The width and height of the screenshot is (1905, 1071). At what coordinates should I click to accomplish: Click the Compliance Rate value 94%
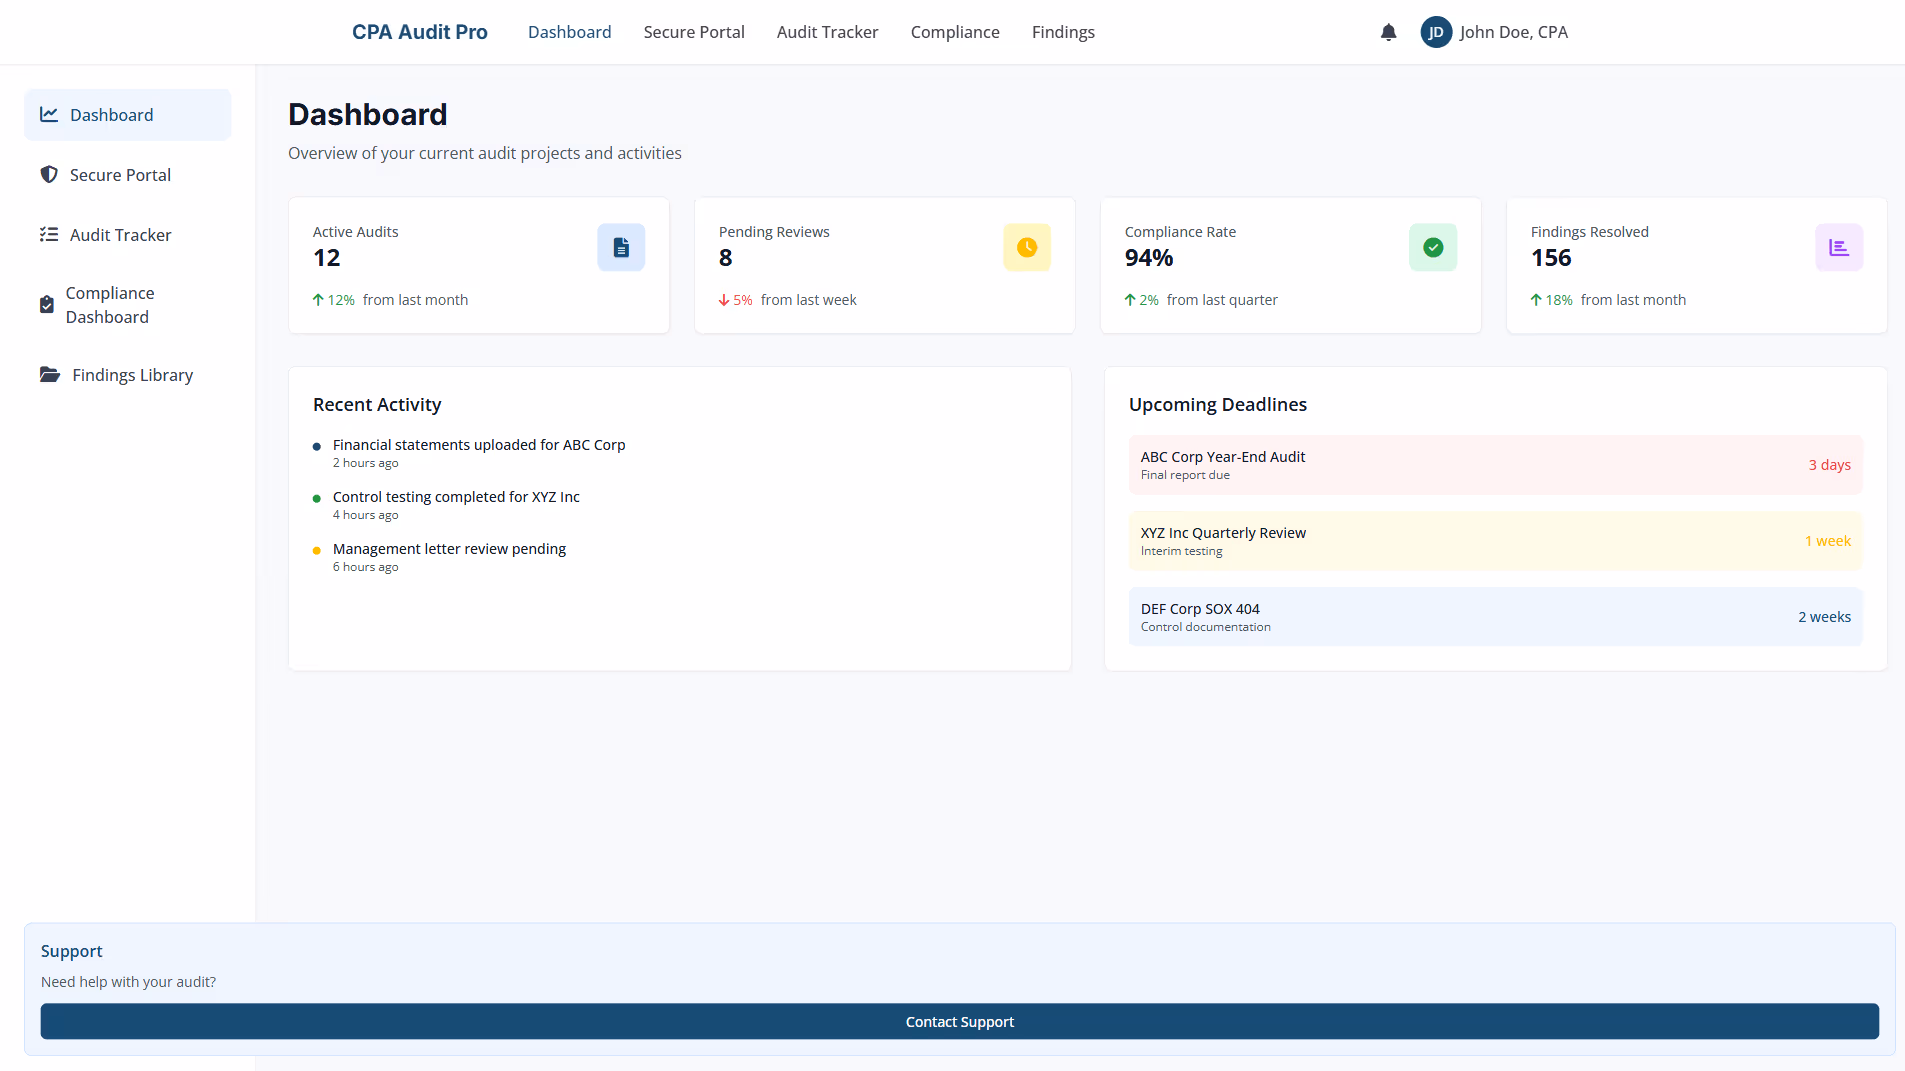point(1149,257)
